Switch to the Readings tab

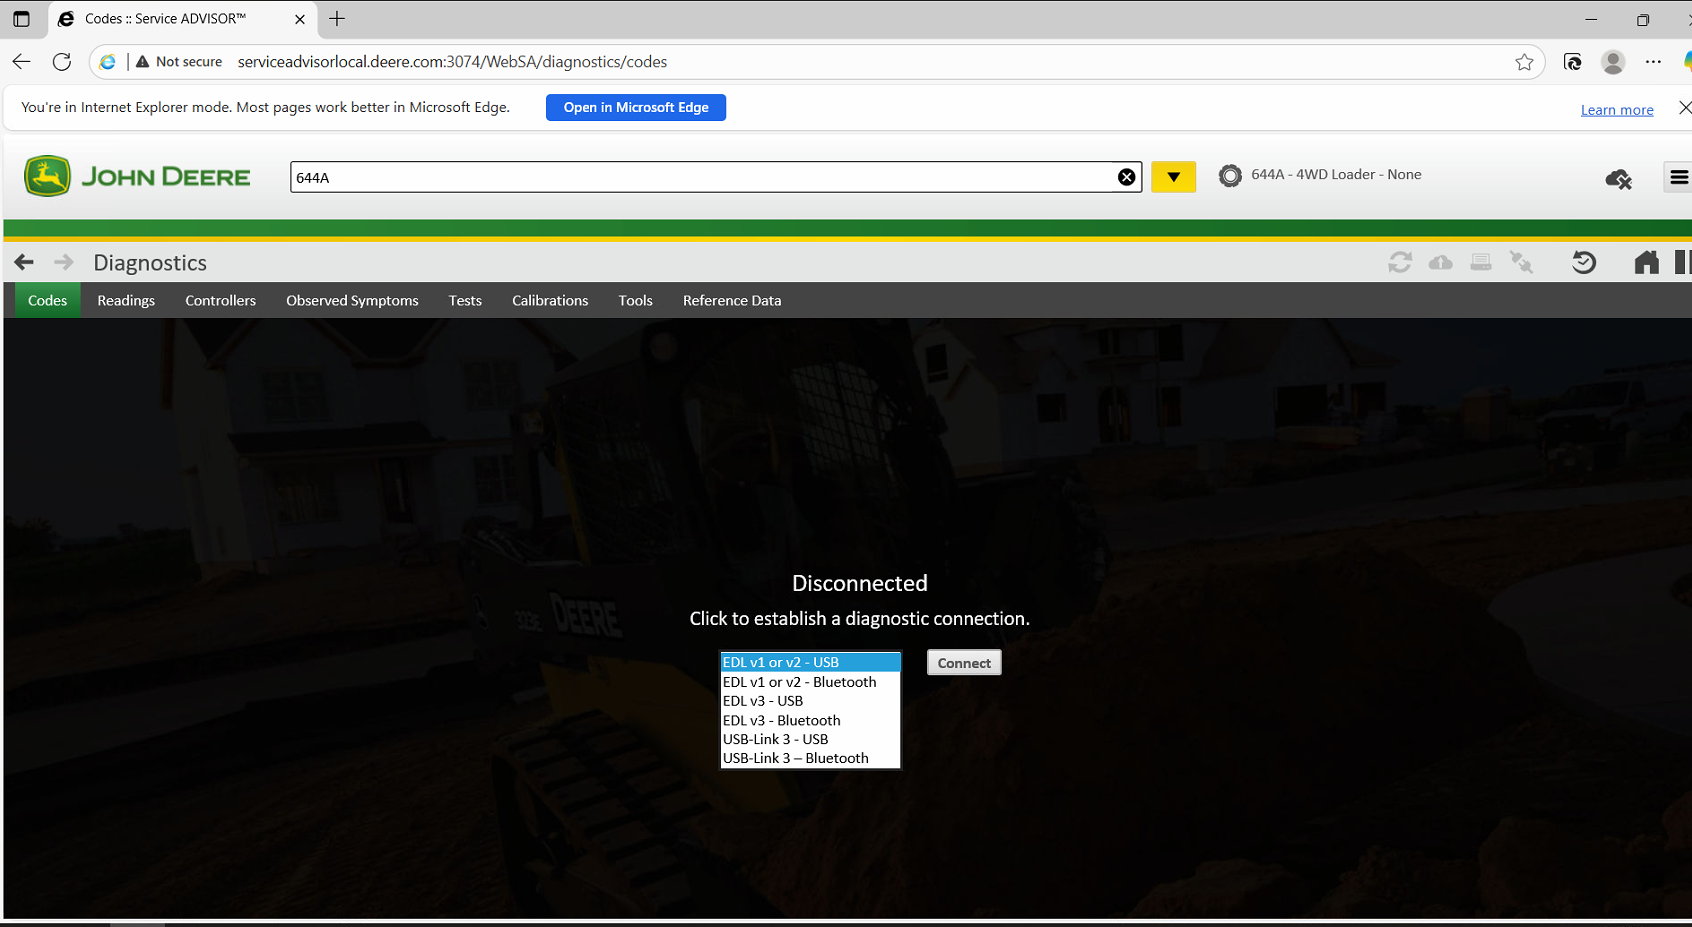[126, 300]
